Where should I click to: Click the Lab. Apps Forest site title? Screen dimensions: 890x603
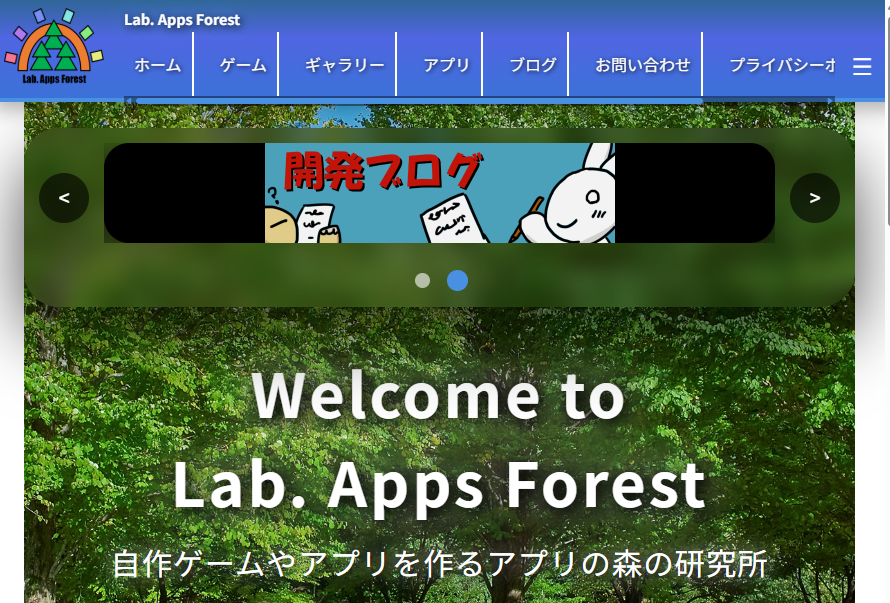click(x=182, y=20)
